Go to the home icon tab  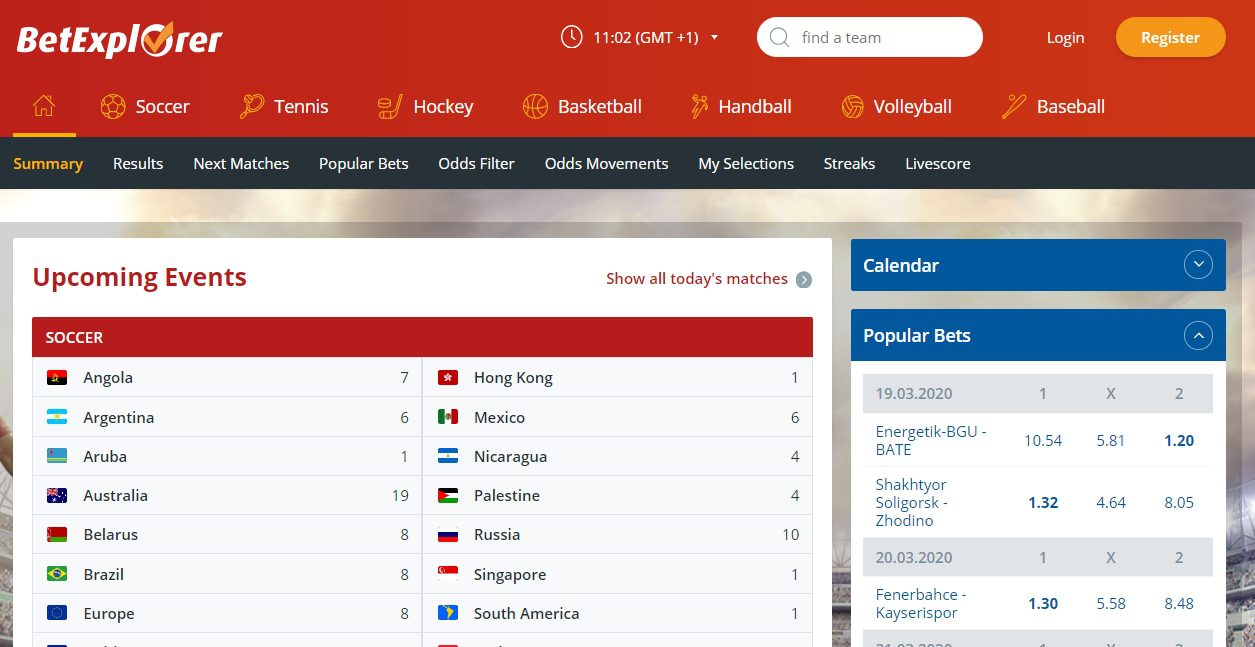(x=44, y=106)
